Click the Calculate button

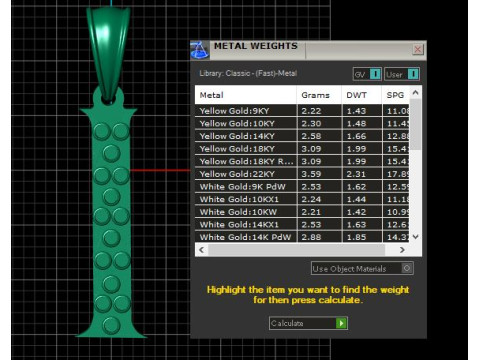pyautogui.click(x=308, y=323)
